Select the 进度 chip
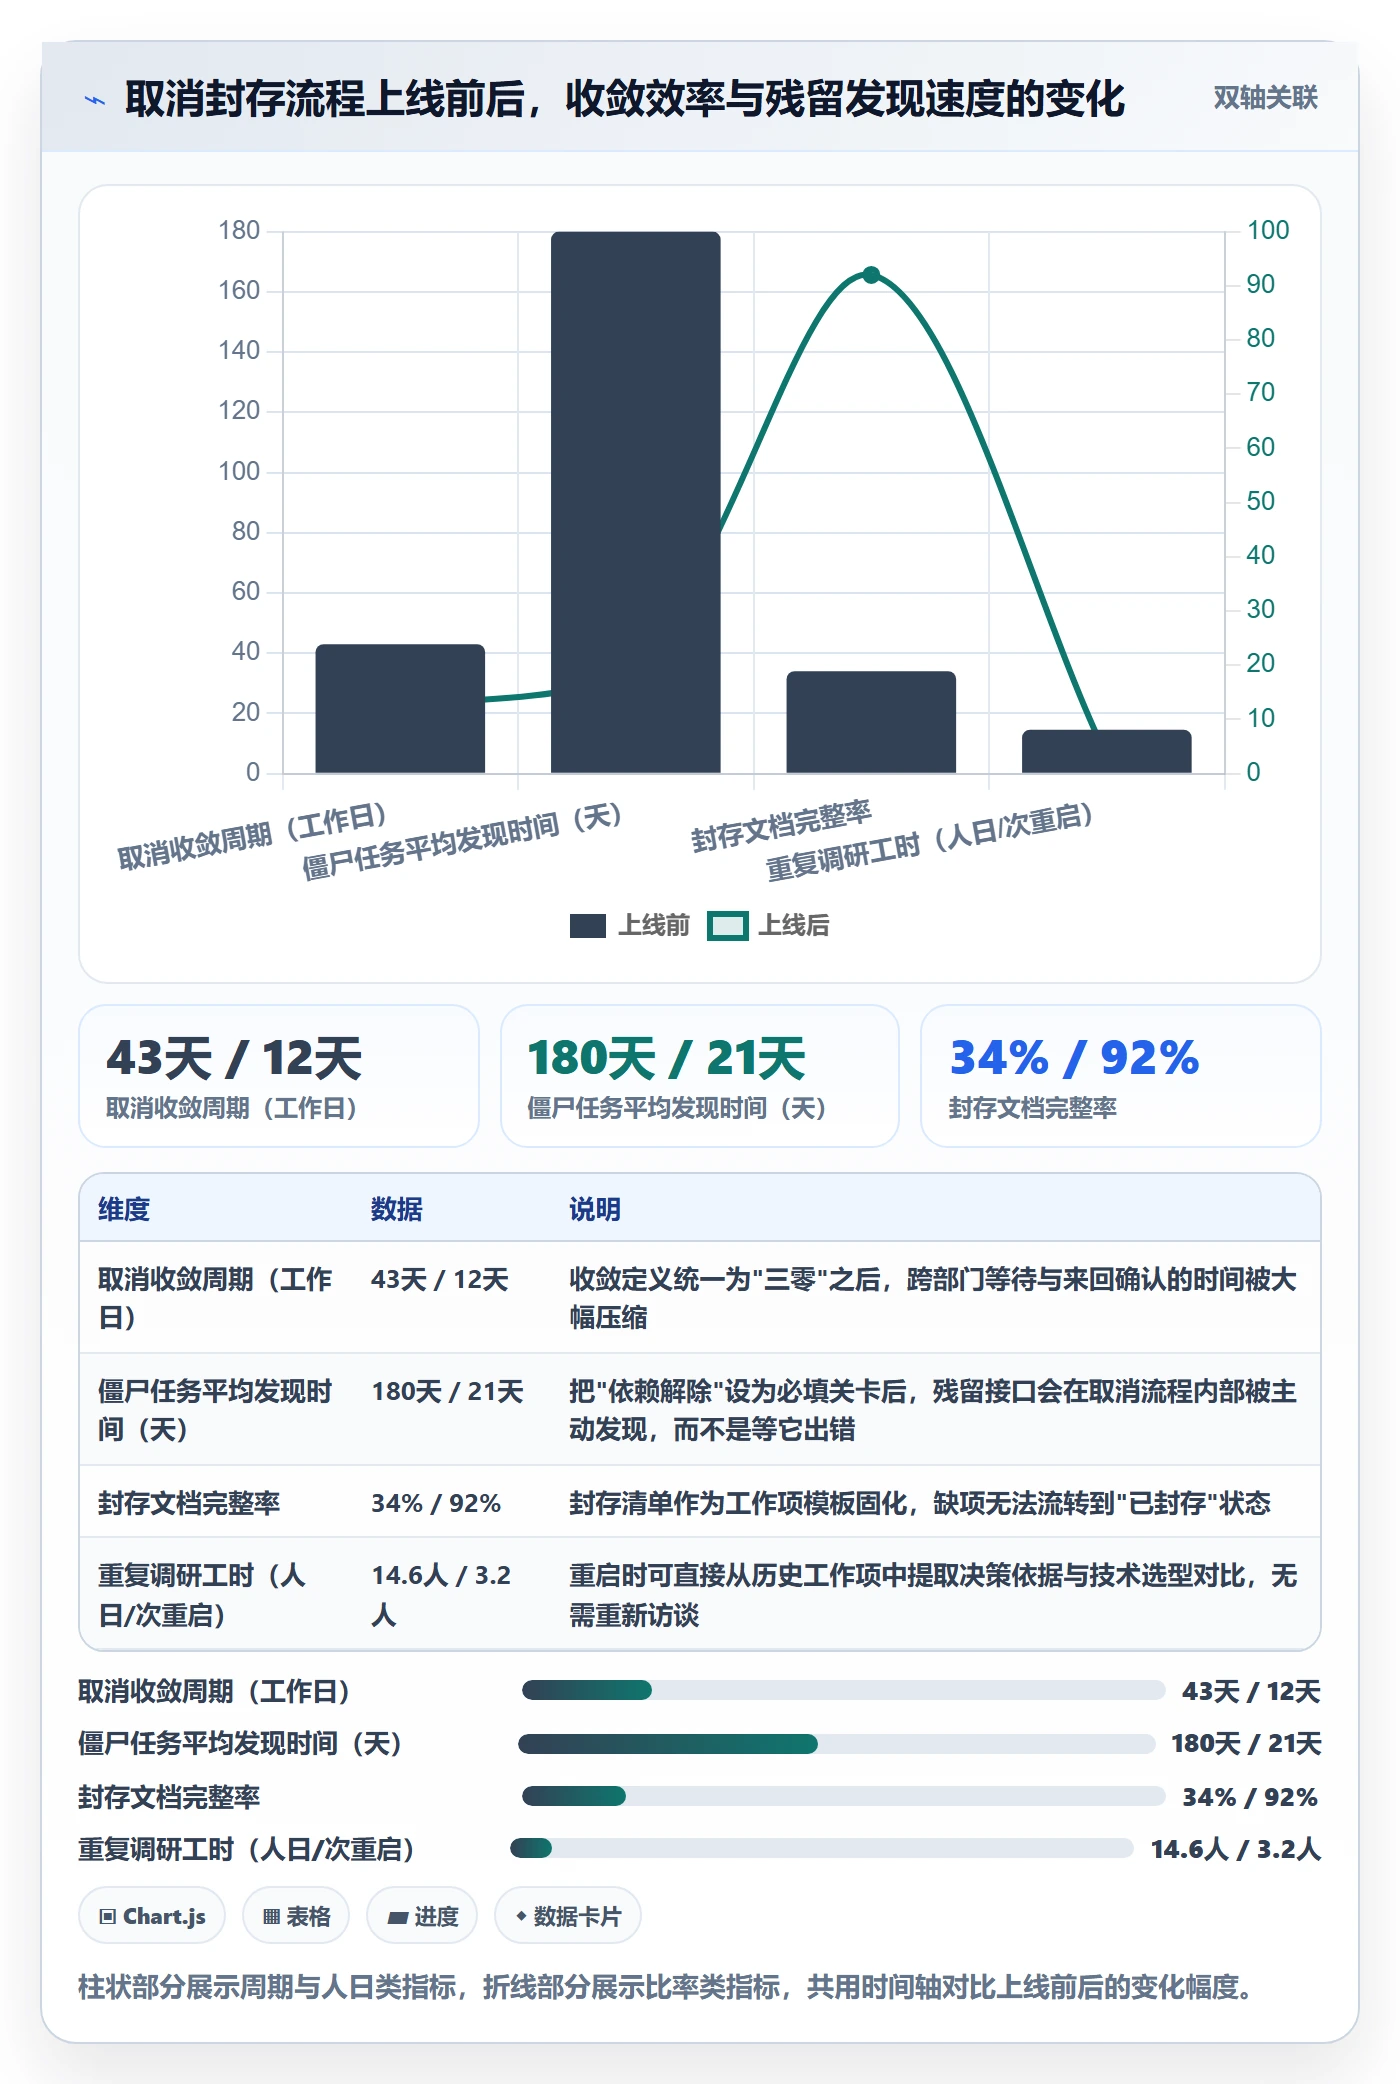This screenshot has height=2084, width=1400. [x=422, y=1916]
